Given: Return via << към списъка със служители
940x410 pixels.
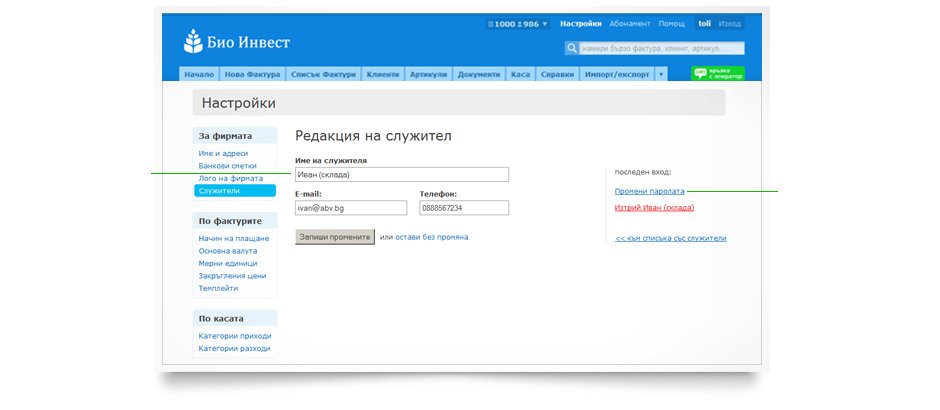Looking at the screenshot, I should (x=670, y=238).
